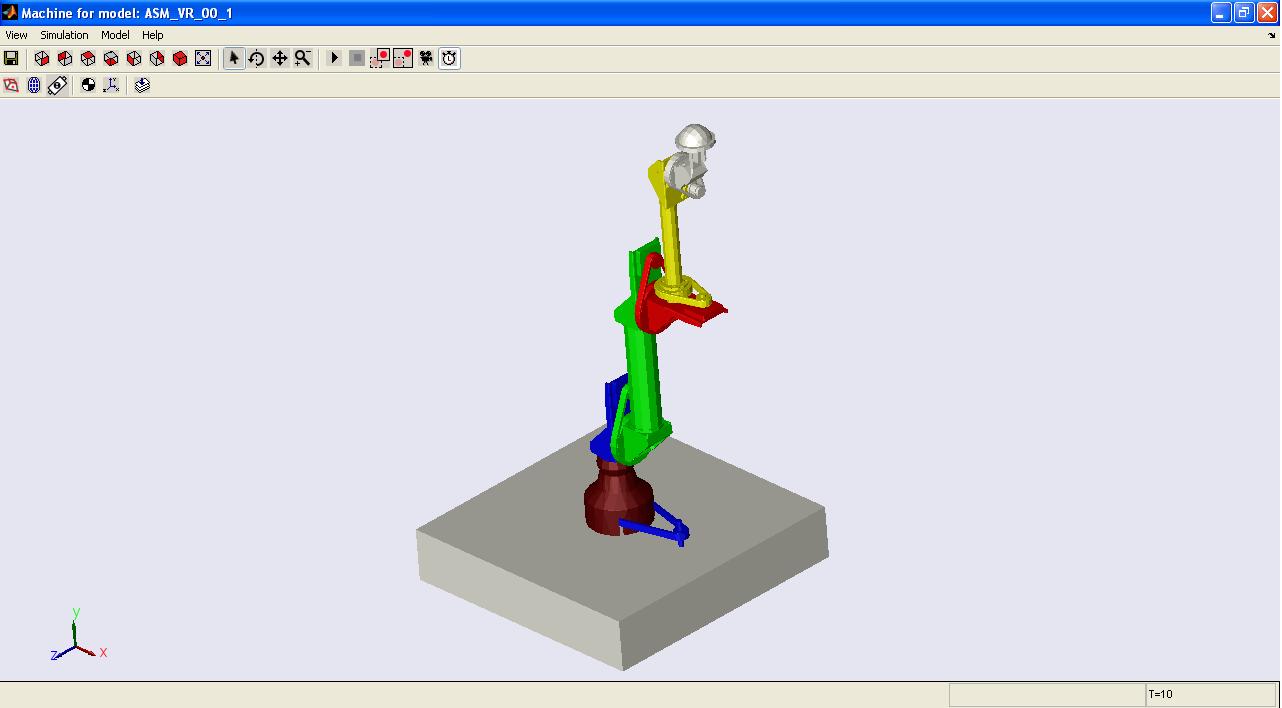Open the Simulation menu
Screen dimensions: 1282x708
64,35
